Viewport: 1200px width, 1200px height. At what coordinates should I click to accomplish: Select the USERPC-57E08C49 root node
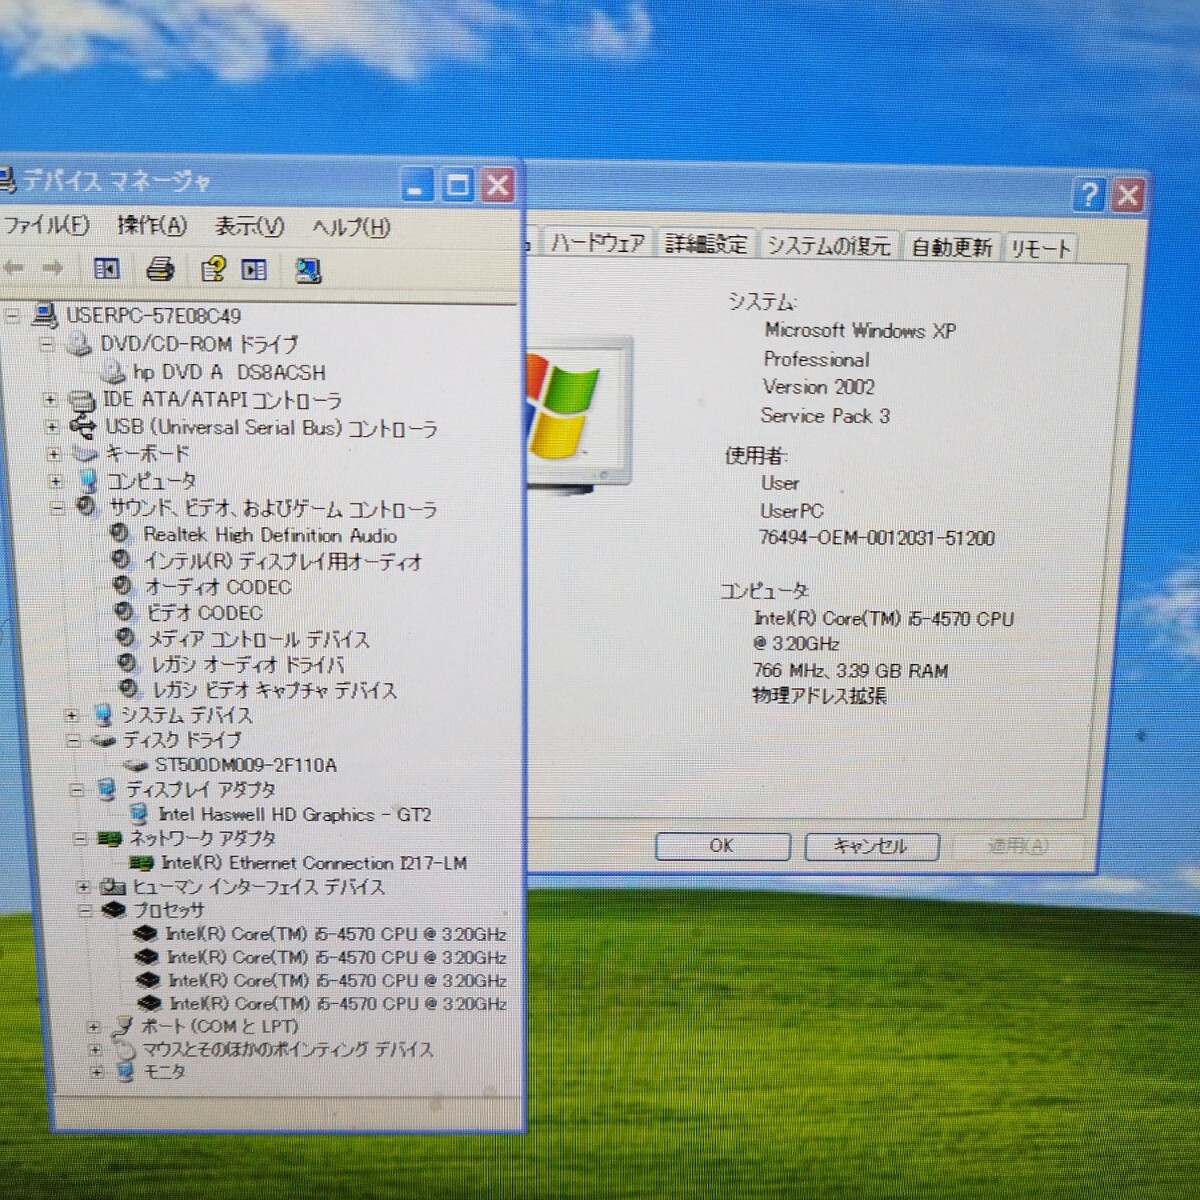[x=153, y=316]
